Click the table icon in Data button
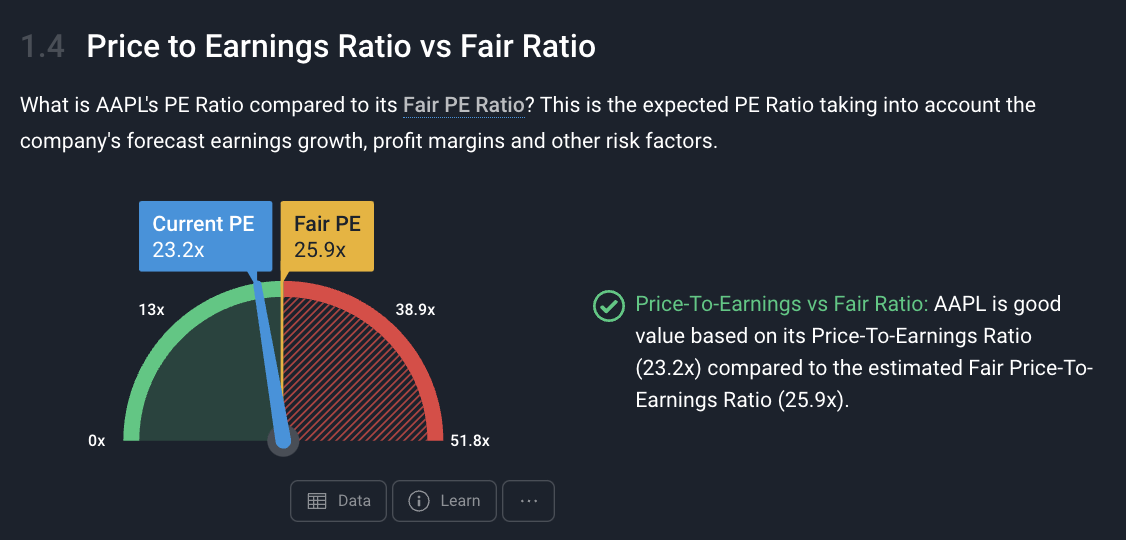This screenshot has width=1126, height=540. click(x=317, y=501)
